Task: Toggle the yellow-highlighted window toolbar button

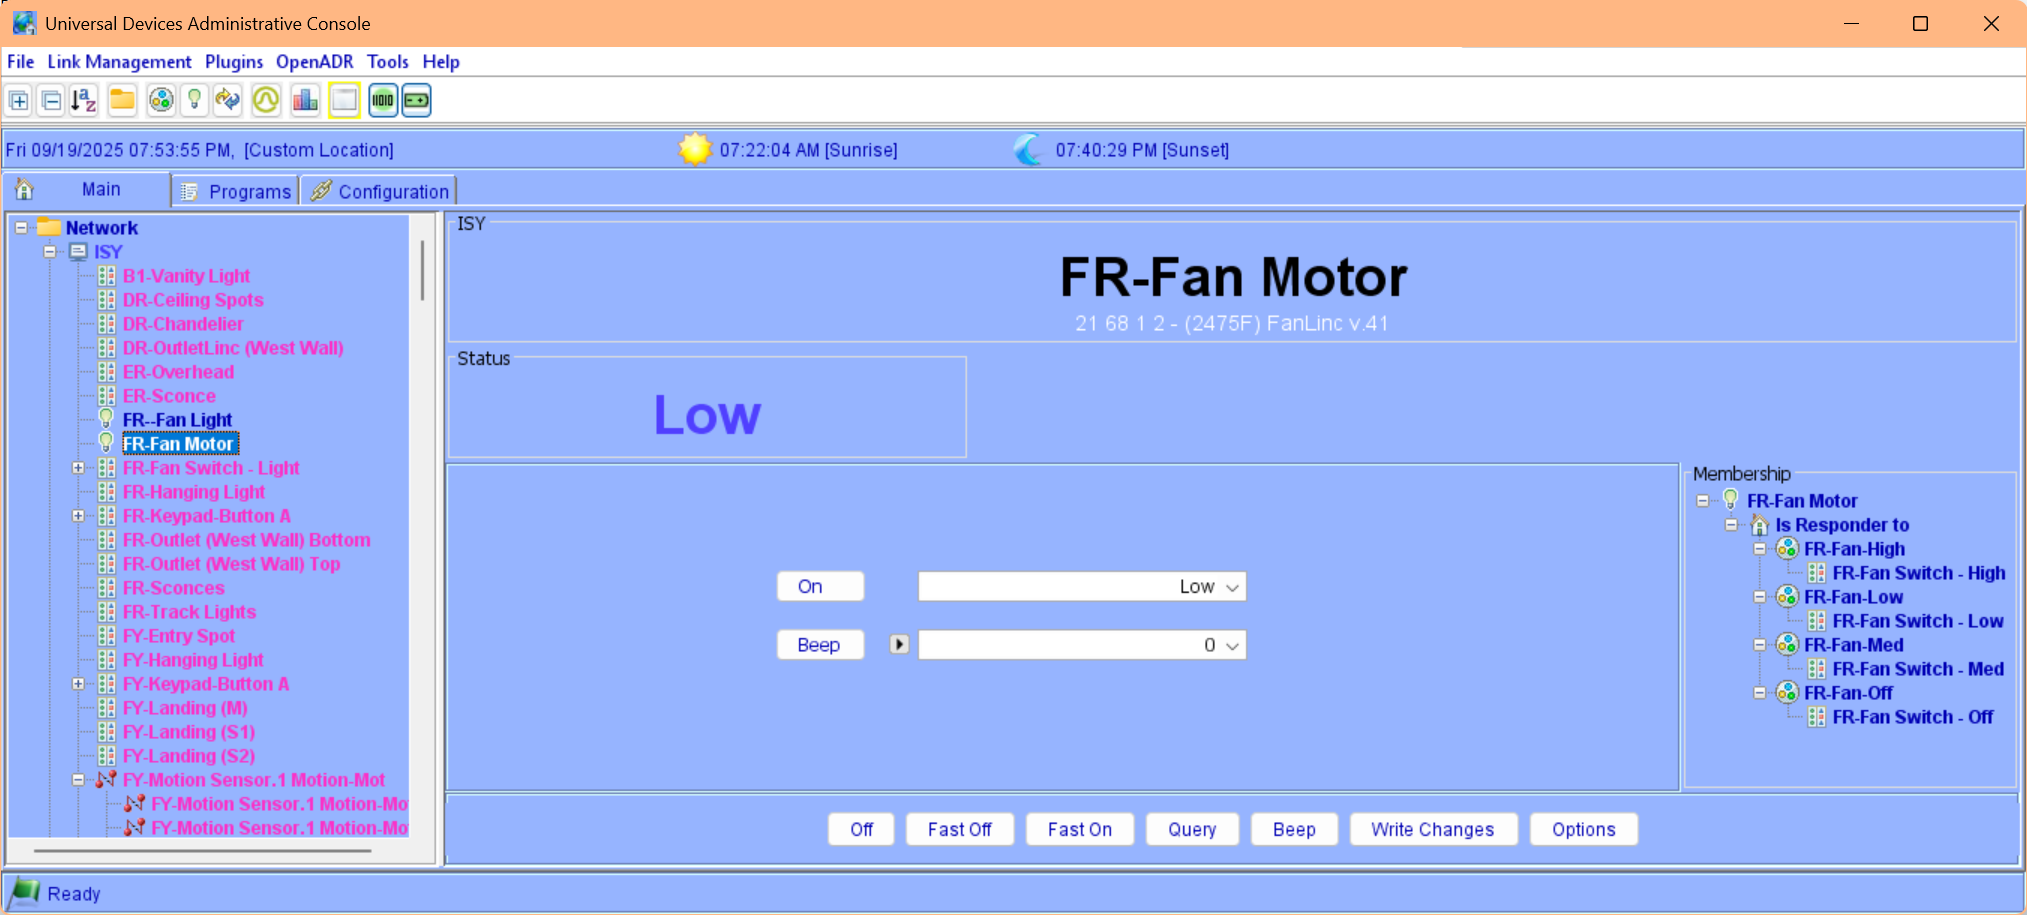Action: coord(344,101)
